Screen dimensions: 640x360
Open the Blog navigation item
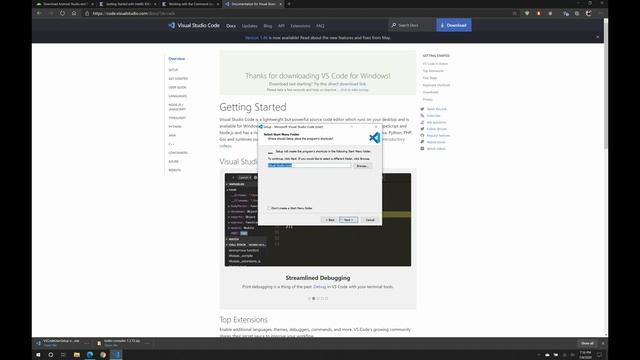(x=268, y=26)
